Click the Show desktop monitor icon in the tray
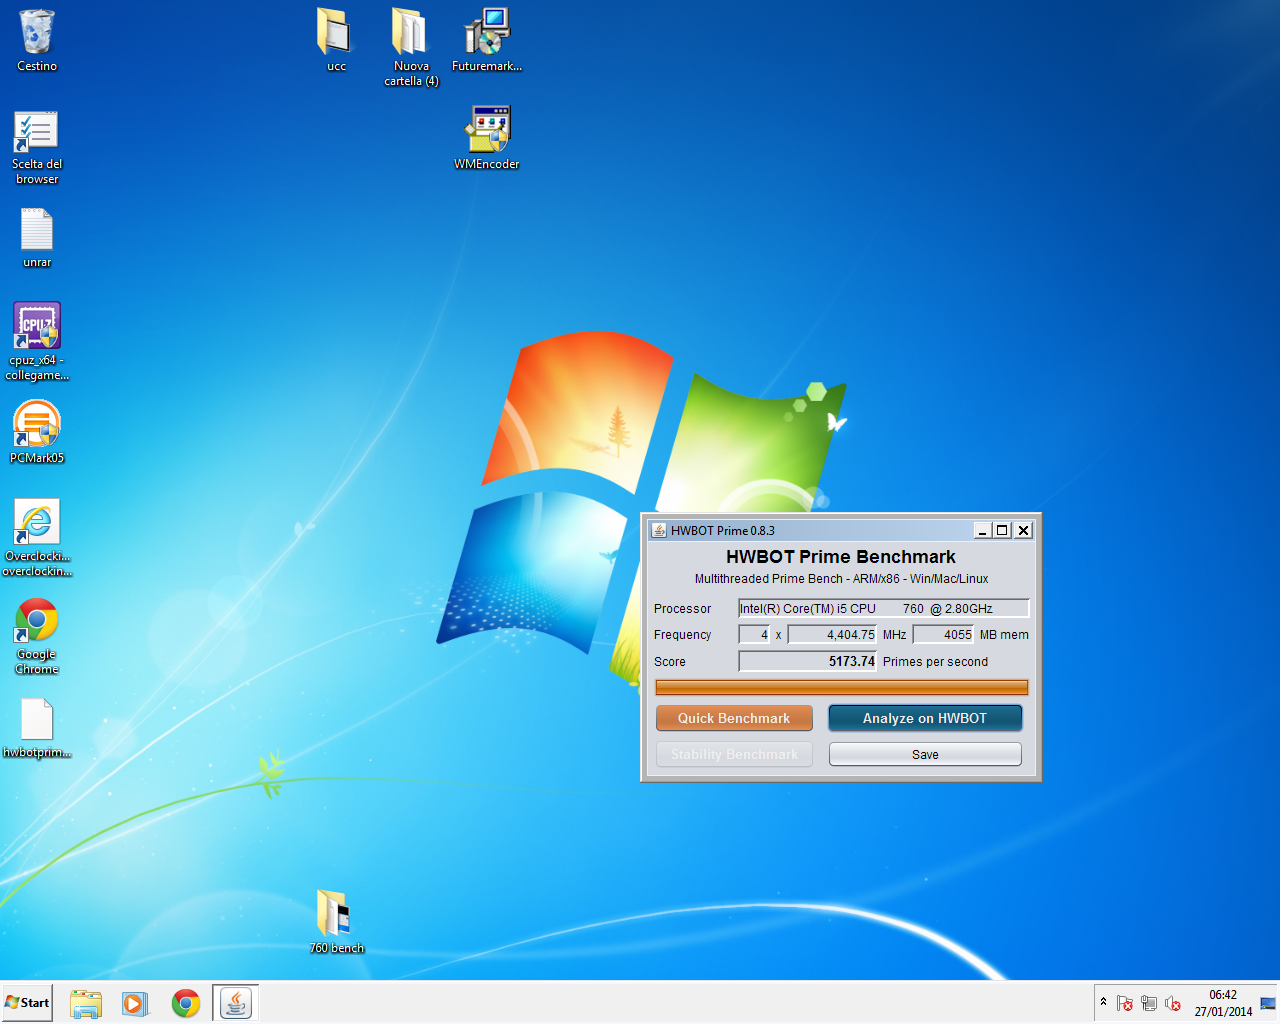Viewport: 1280px width, 1024px height. click(x=1268, y=1003)
